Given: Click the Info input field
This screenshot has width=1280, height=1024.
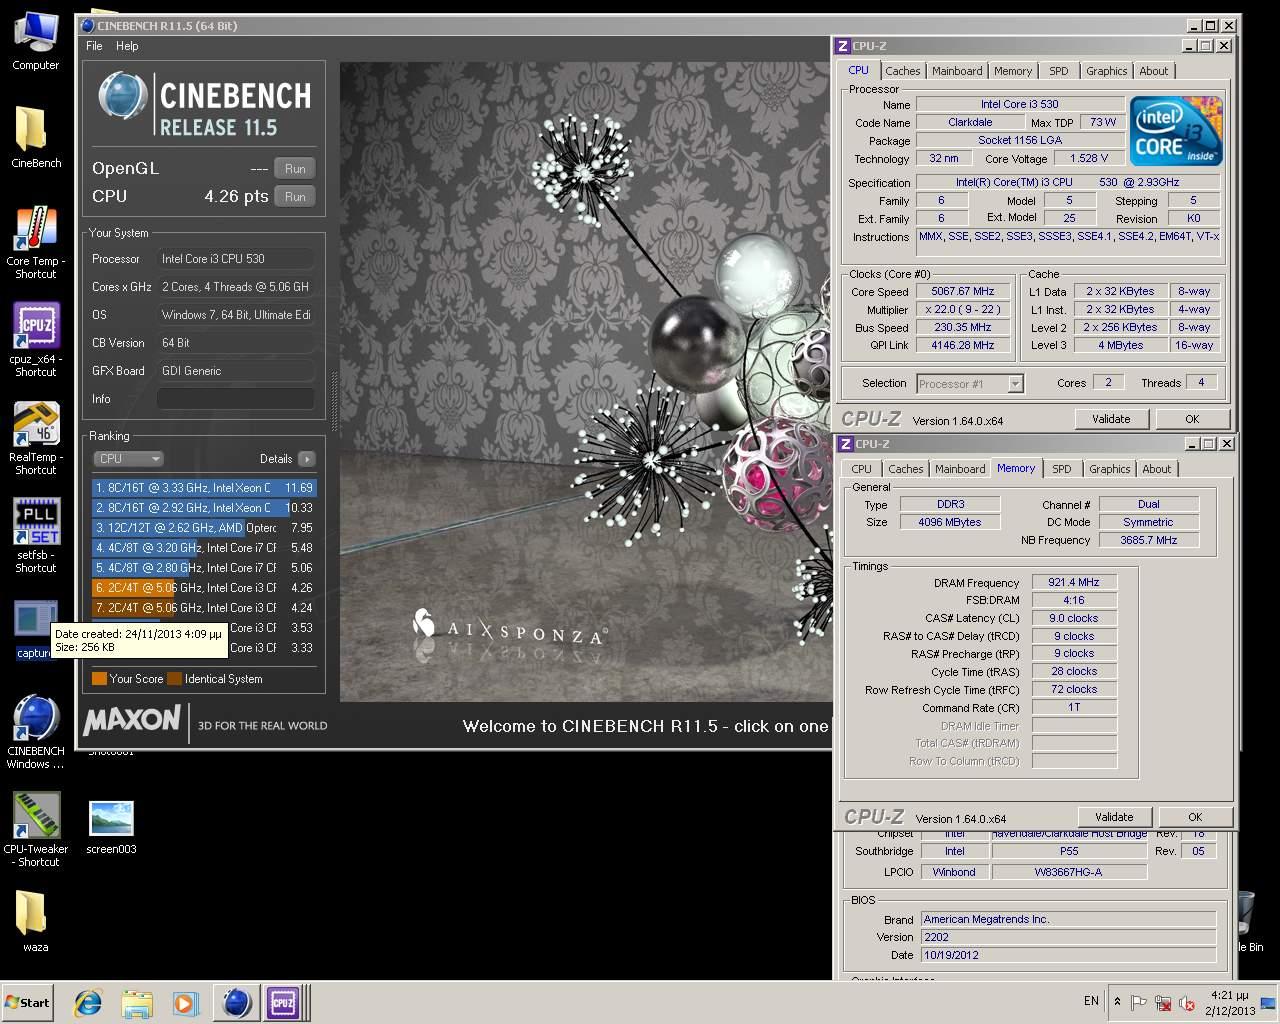Looking at the screenshot, I should (x=236, y=399).
